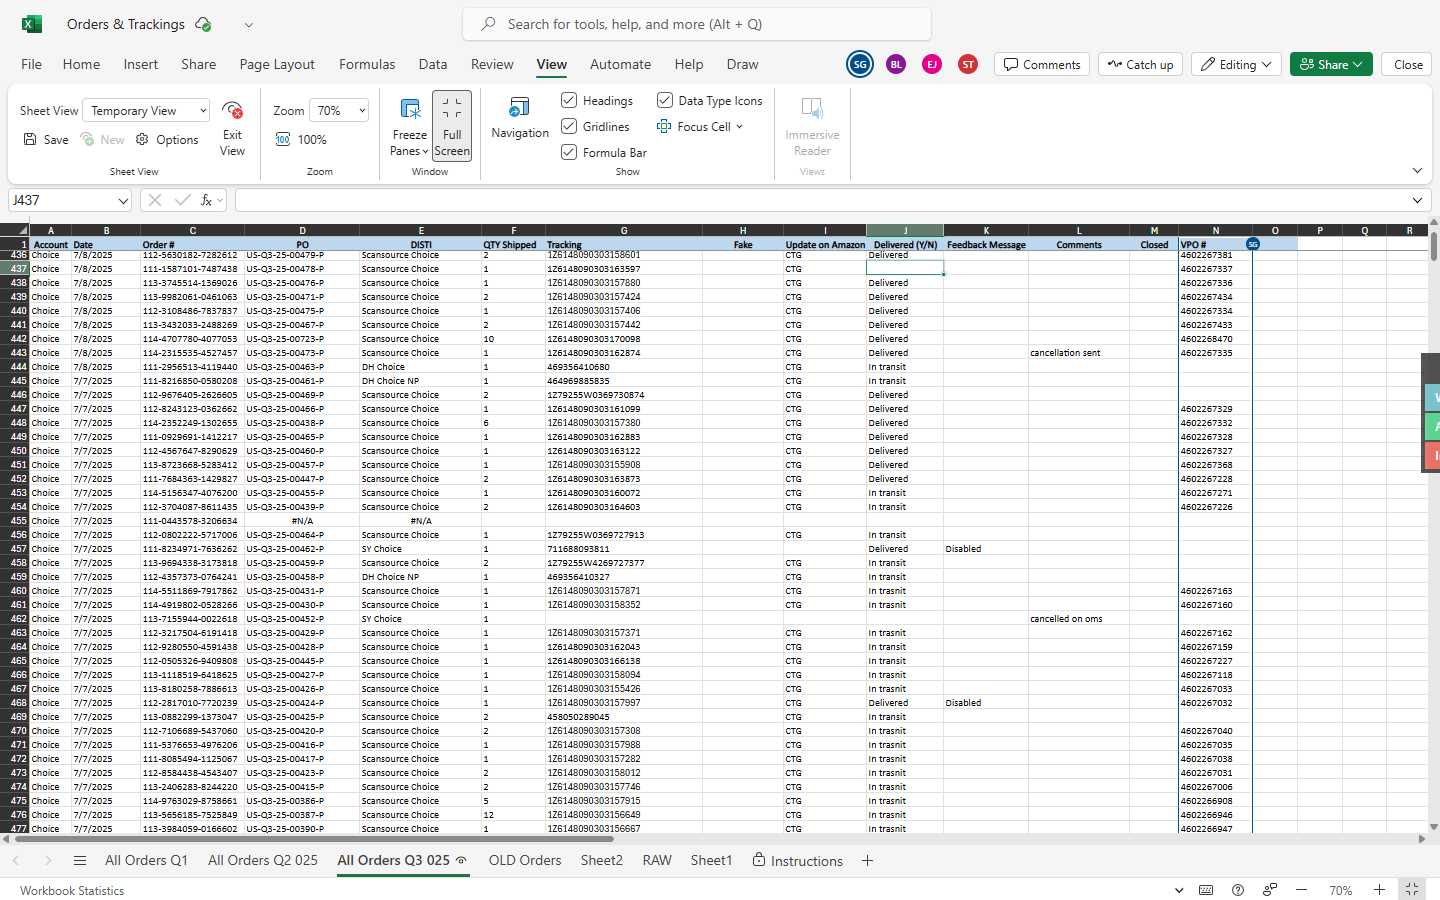Open the Instructions sheet tab
1440x900 pixels.
click(798, 861)
